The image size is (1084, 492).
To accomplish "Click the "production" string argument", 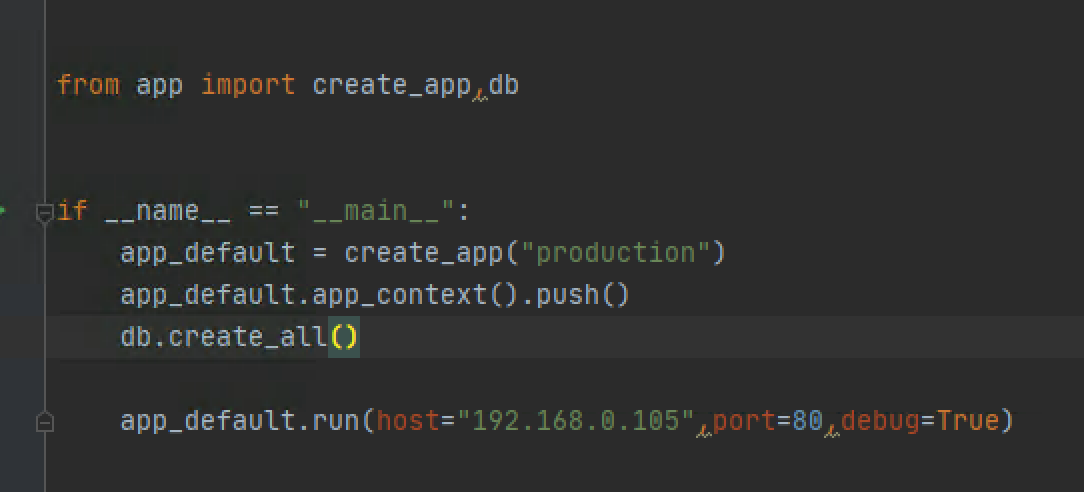I will tap(615, 253).
